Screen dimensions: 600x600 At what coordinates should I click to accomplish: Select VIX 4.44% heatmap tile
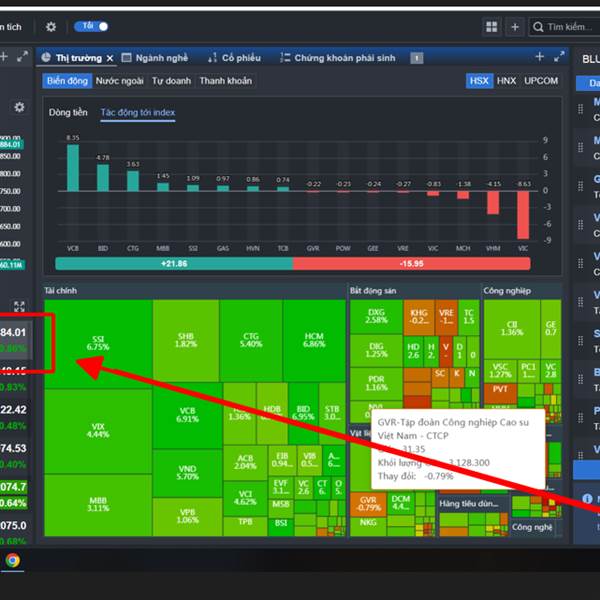(98, 430)
